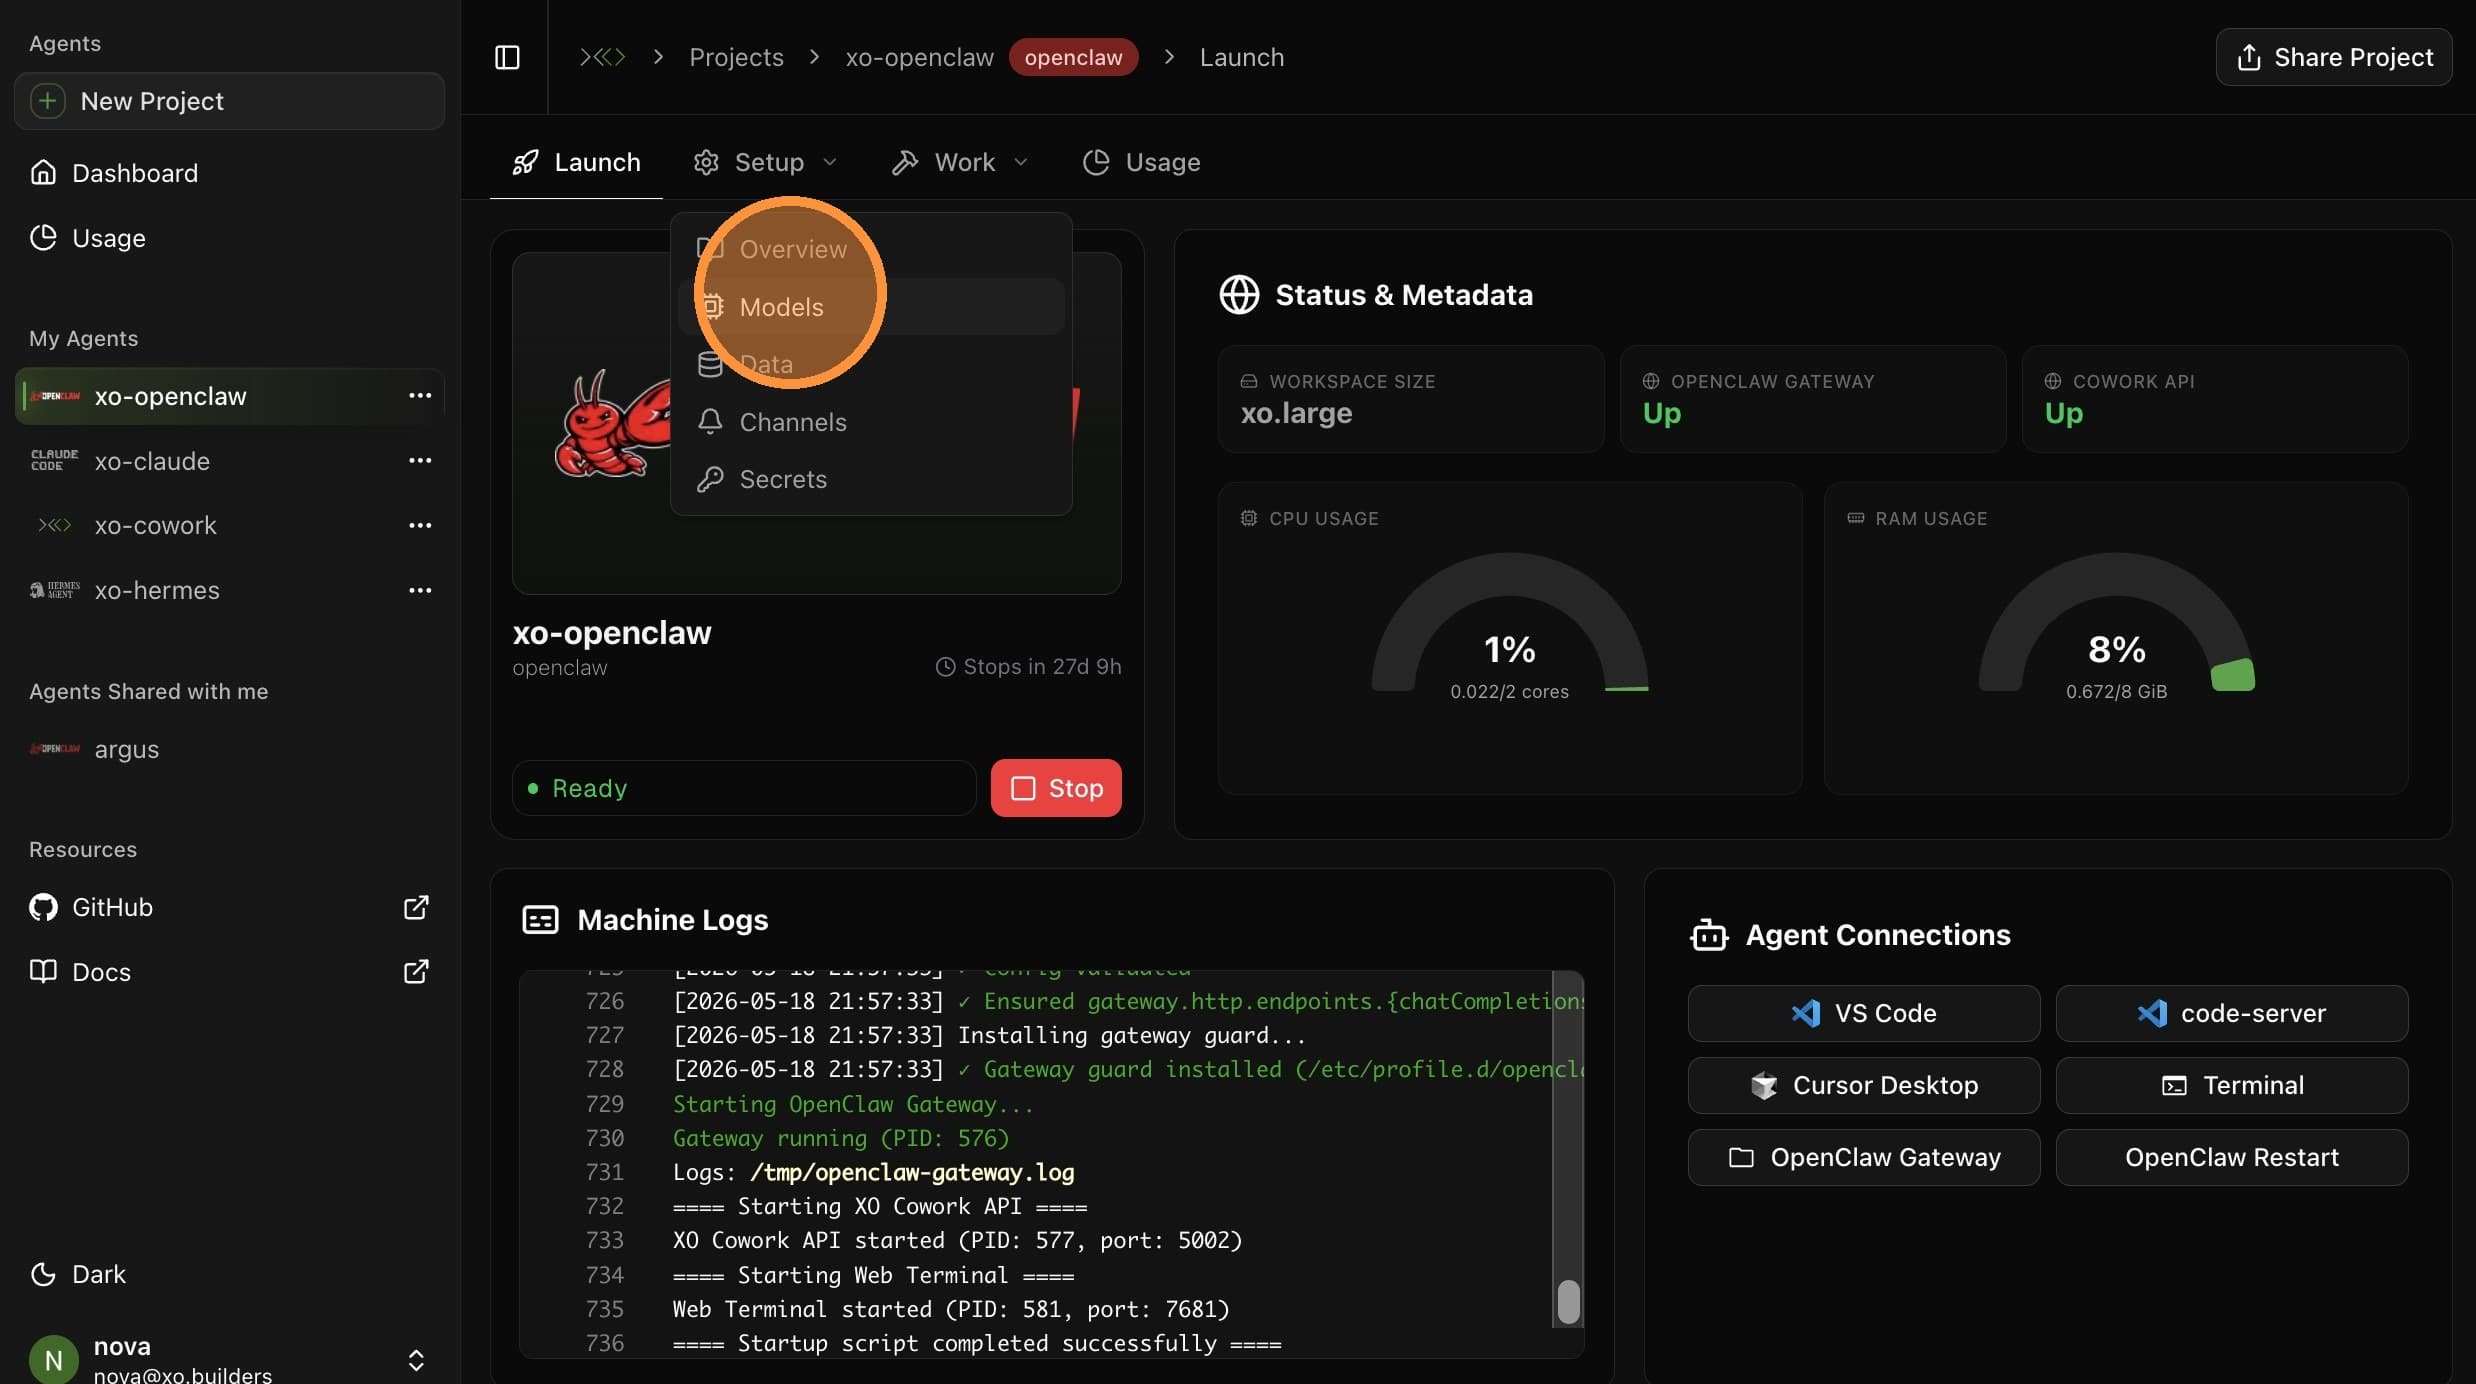This screenshot has width=2476, height=1384.
Task: Open more options for xo-openclaw
Action: [420, 396]
